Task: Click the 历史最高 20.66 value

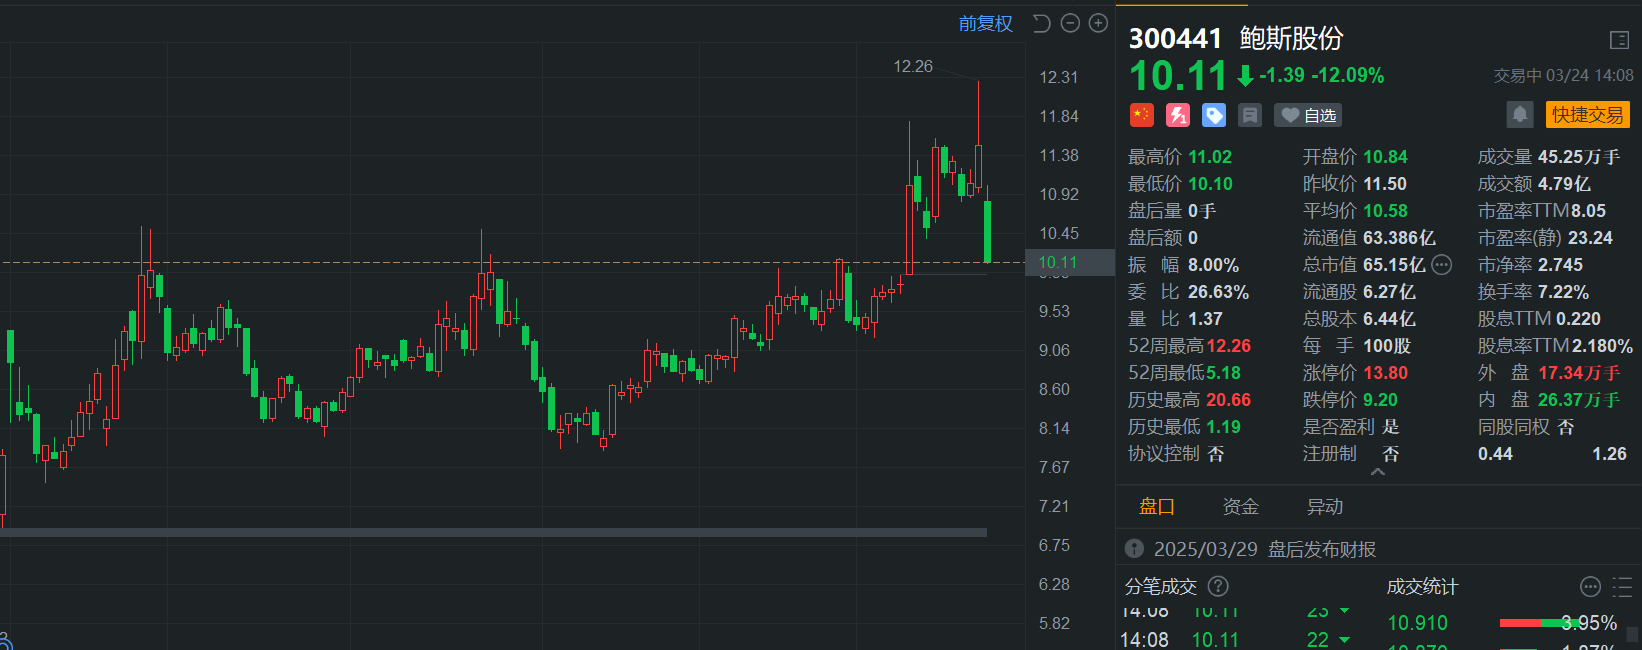Action: (x=1228, y=400)
